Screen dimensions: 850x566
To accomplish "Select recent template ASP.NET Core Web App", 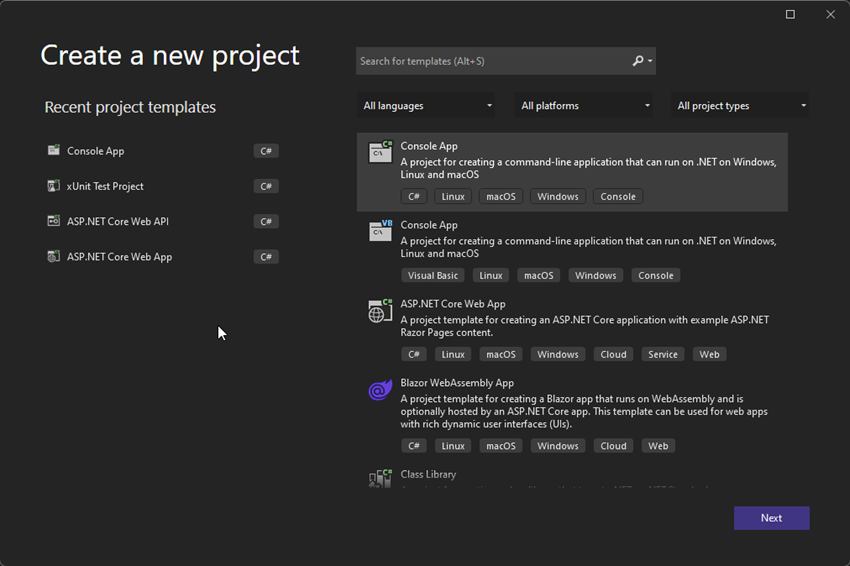I will pyautogui.click(x=119, y=256).
